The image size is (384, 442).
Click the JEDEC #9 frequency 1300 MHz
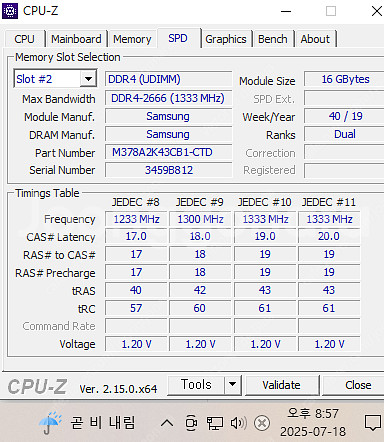coord(200,219)
